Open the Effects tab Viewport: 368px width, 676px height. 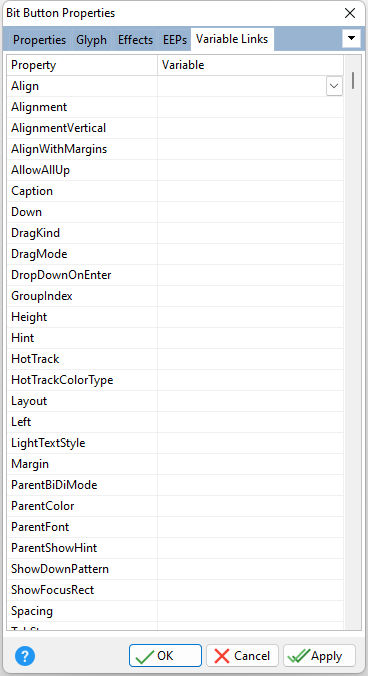(x=135, y=40)
